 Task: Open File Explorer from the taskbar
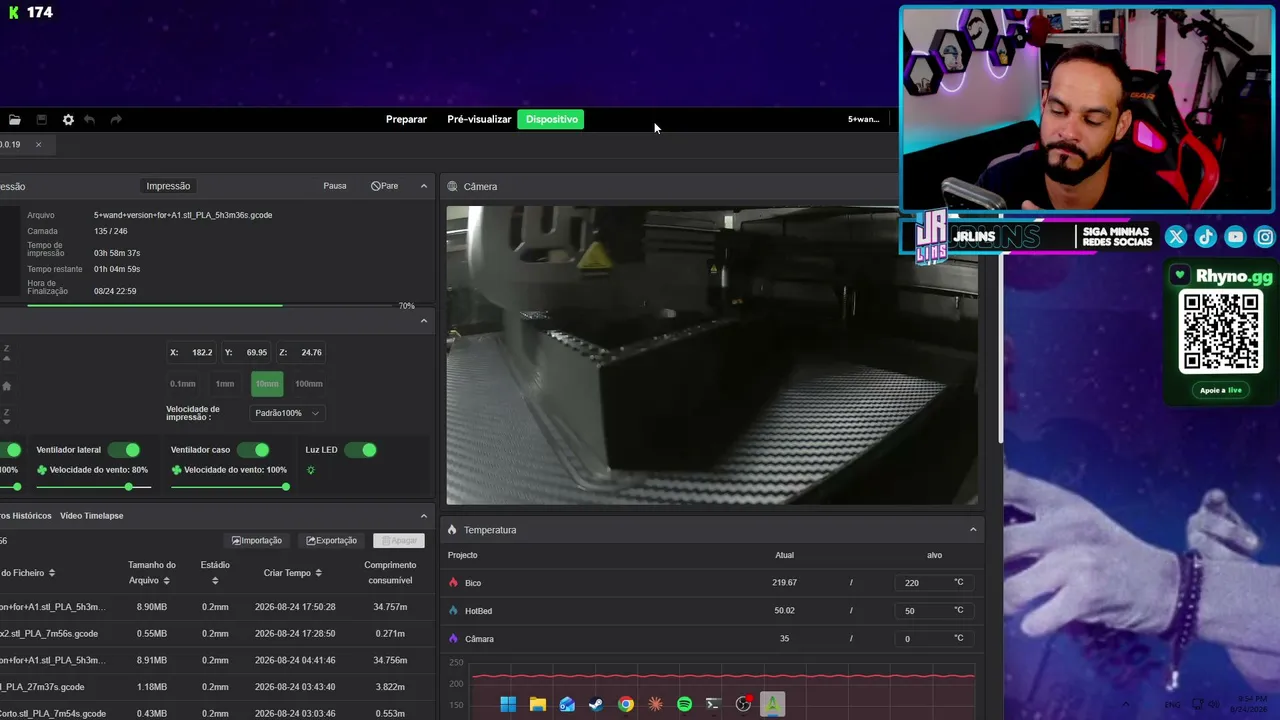[x=537, y=704]
